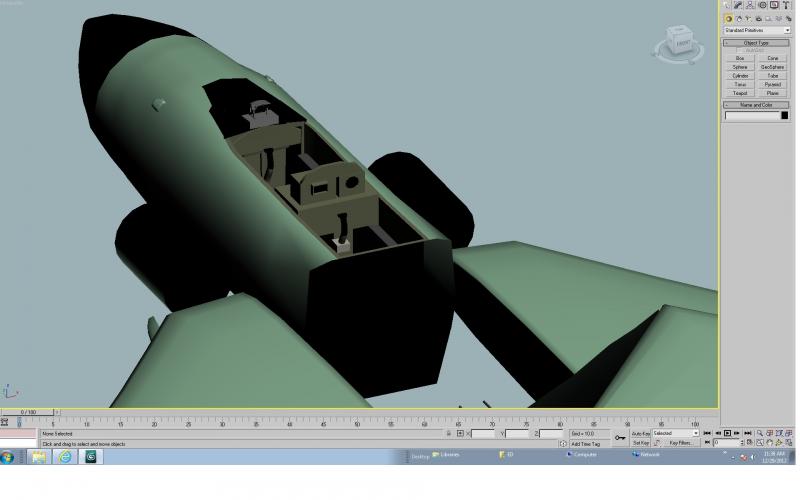Open the Selected key filter dropdown
This screenshot has width=800, height=500.
(x=676, y=433)
